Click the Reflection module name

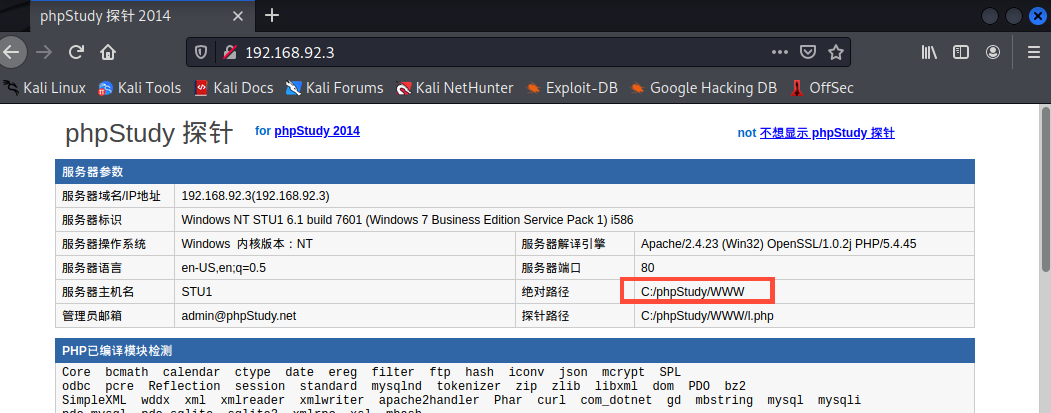click(184, 386)
